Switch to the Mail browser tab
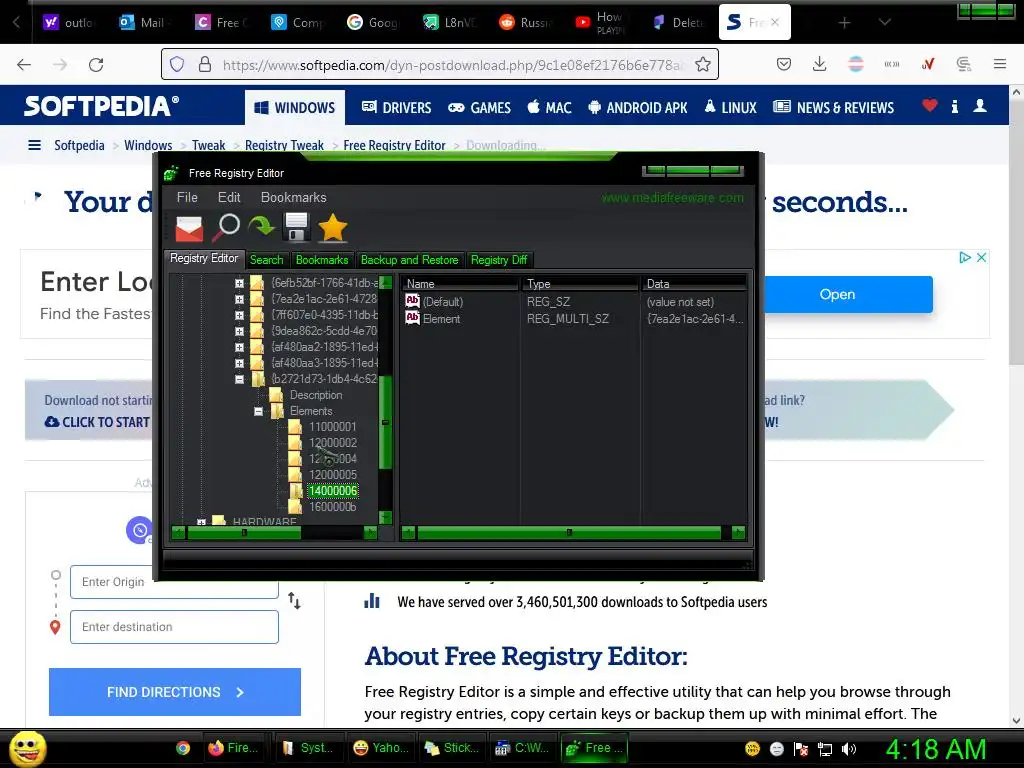Image resolution: width=1024 pixels, height=768 pixels. pos(144,22)
